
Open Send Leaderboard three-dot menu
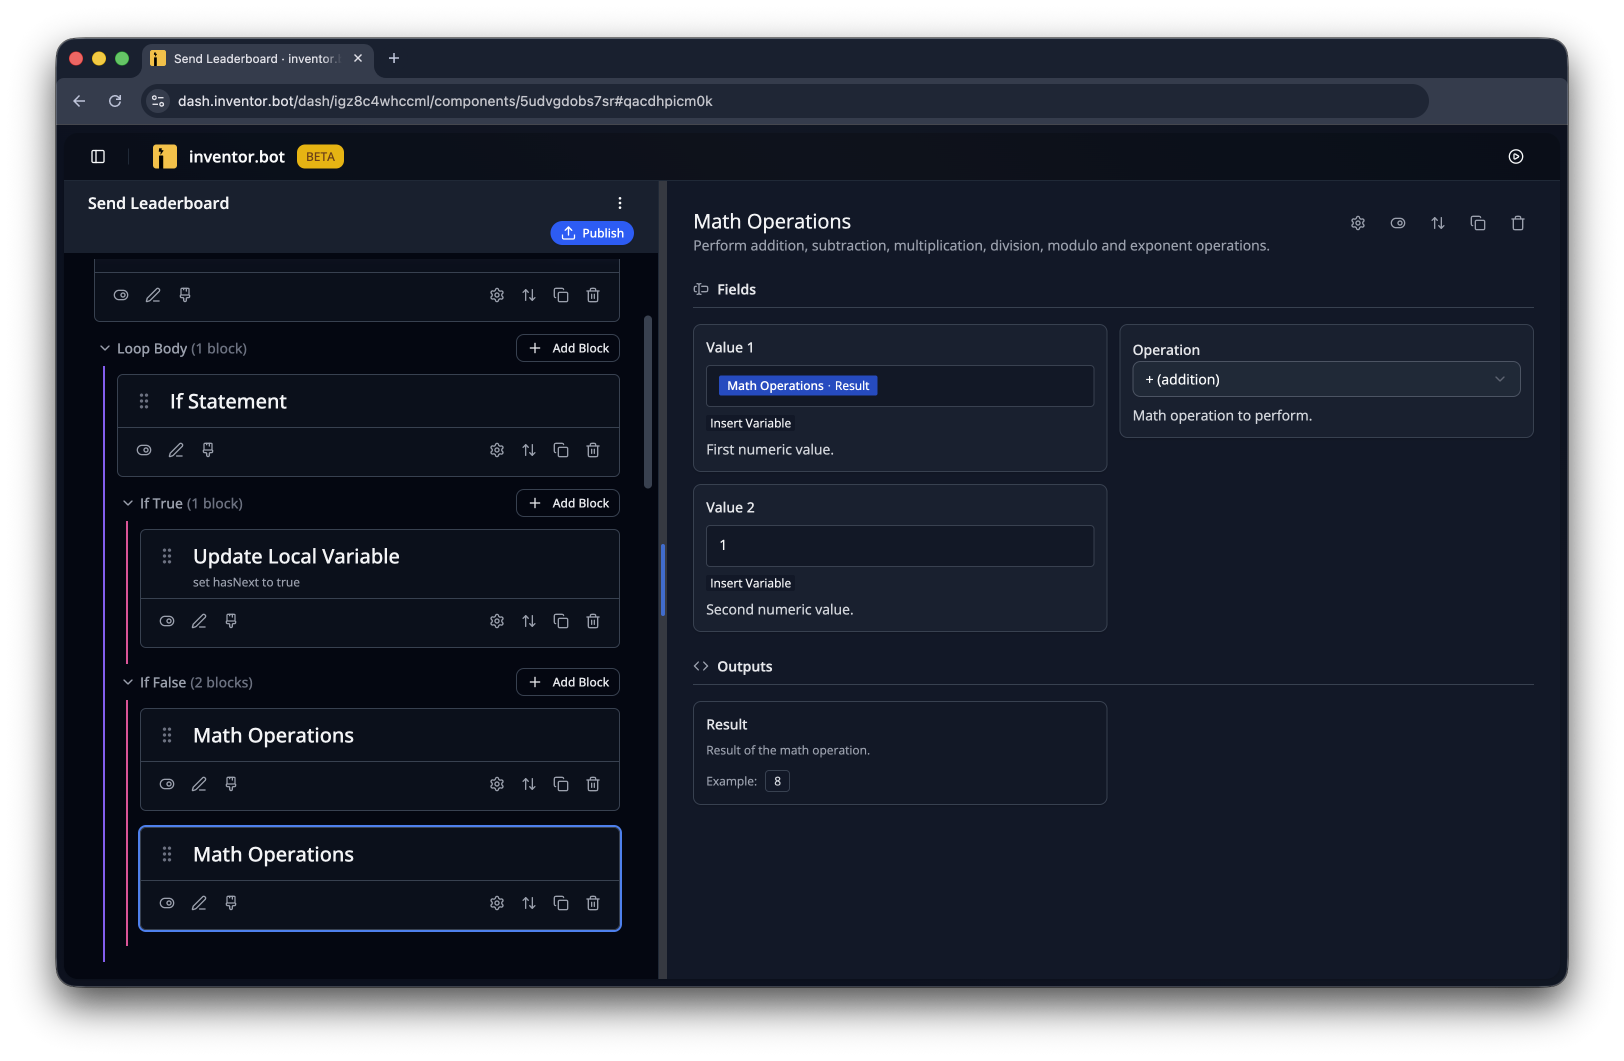(x=620, y=203)
